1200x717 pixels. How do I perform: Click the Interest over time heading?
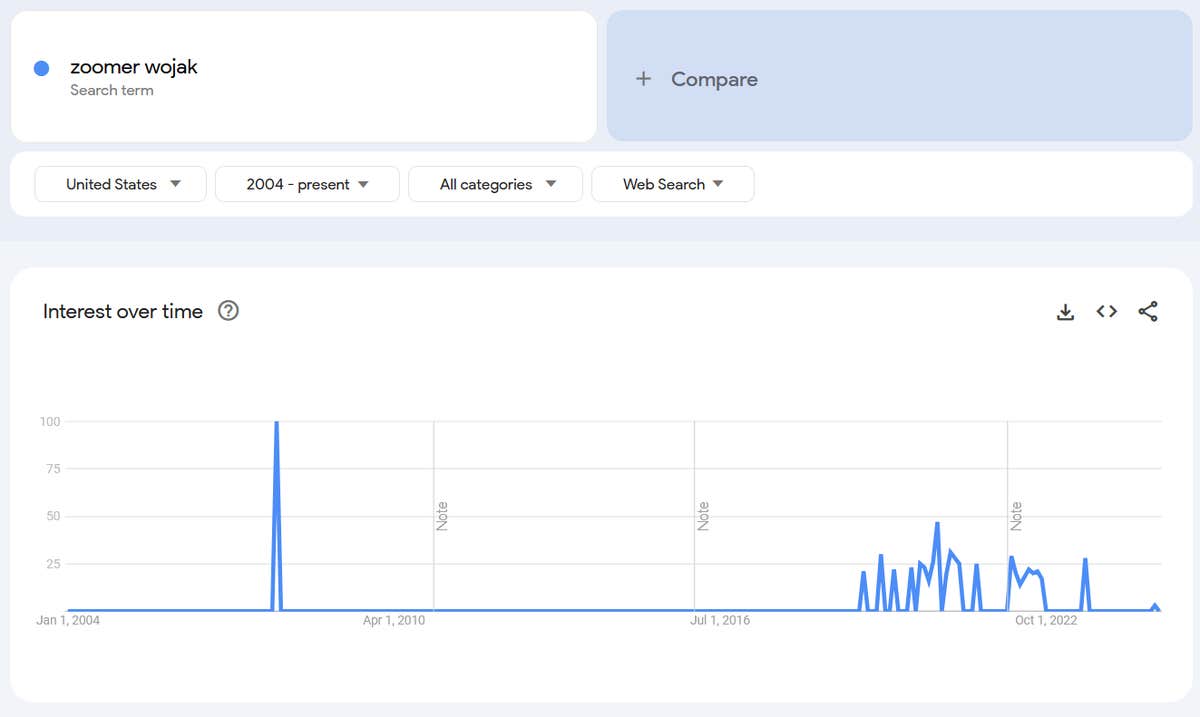(x=123, y=311)
